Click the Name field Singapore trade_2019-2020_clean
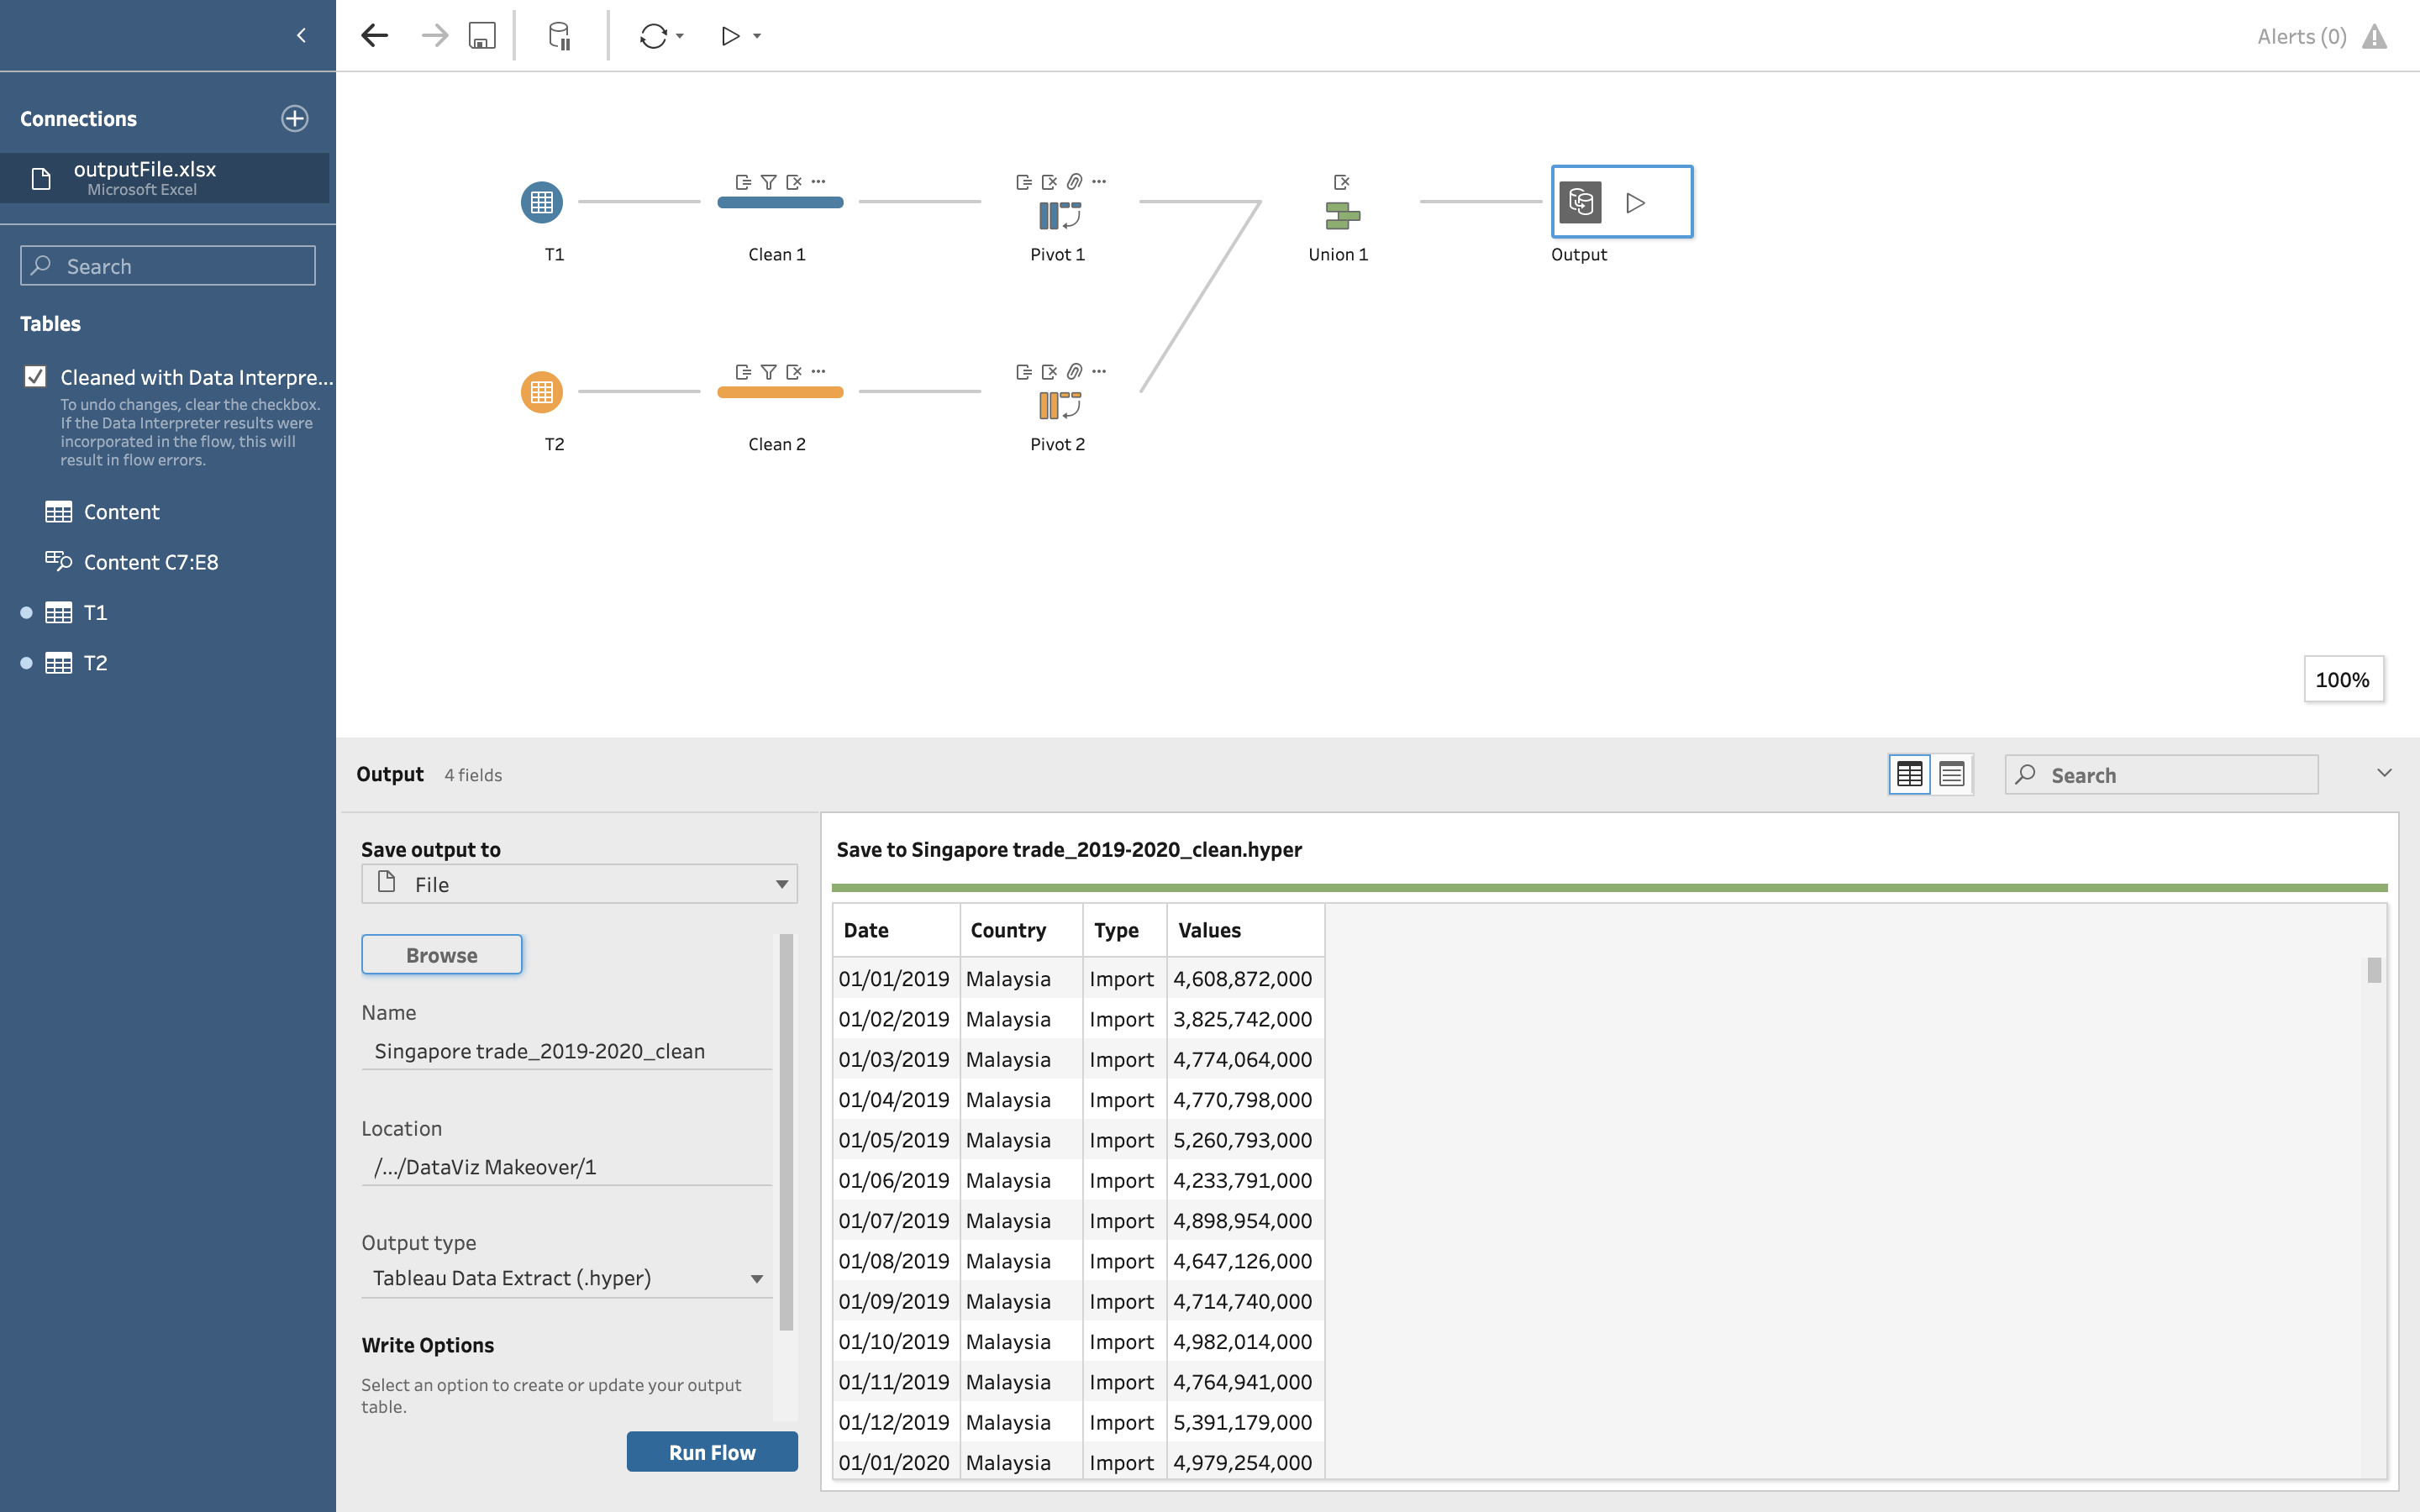This screenshot has height=1512, width=2420. point(566,1051)
